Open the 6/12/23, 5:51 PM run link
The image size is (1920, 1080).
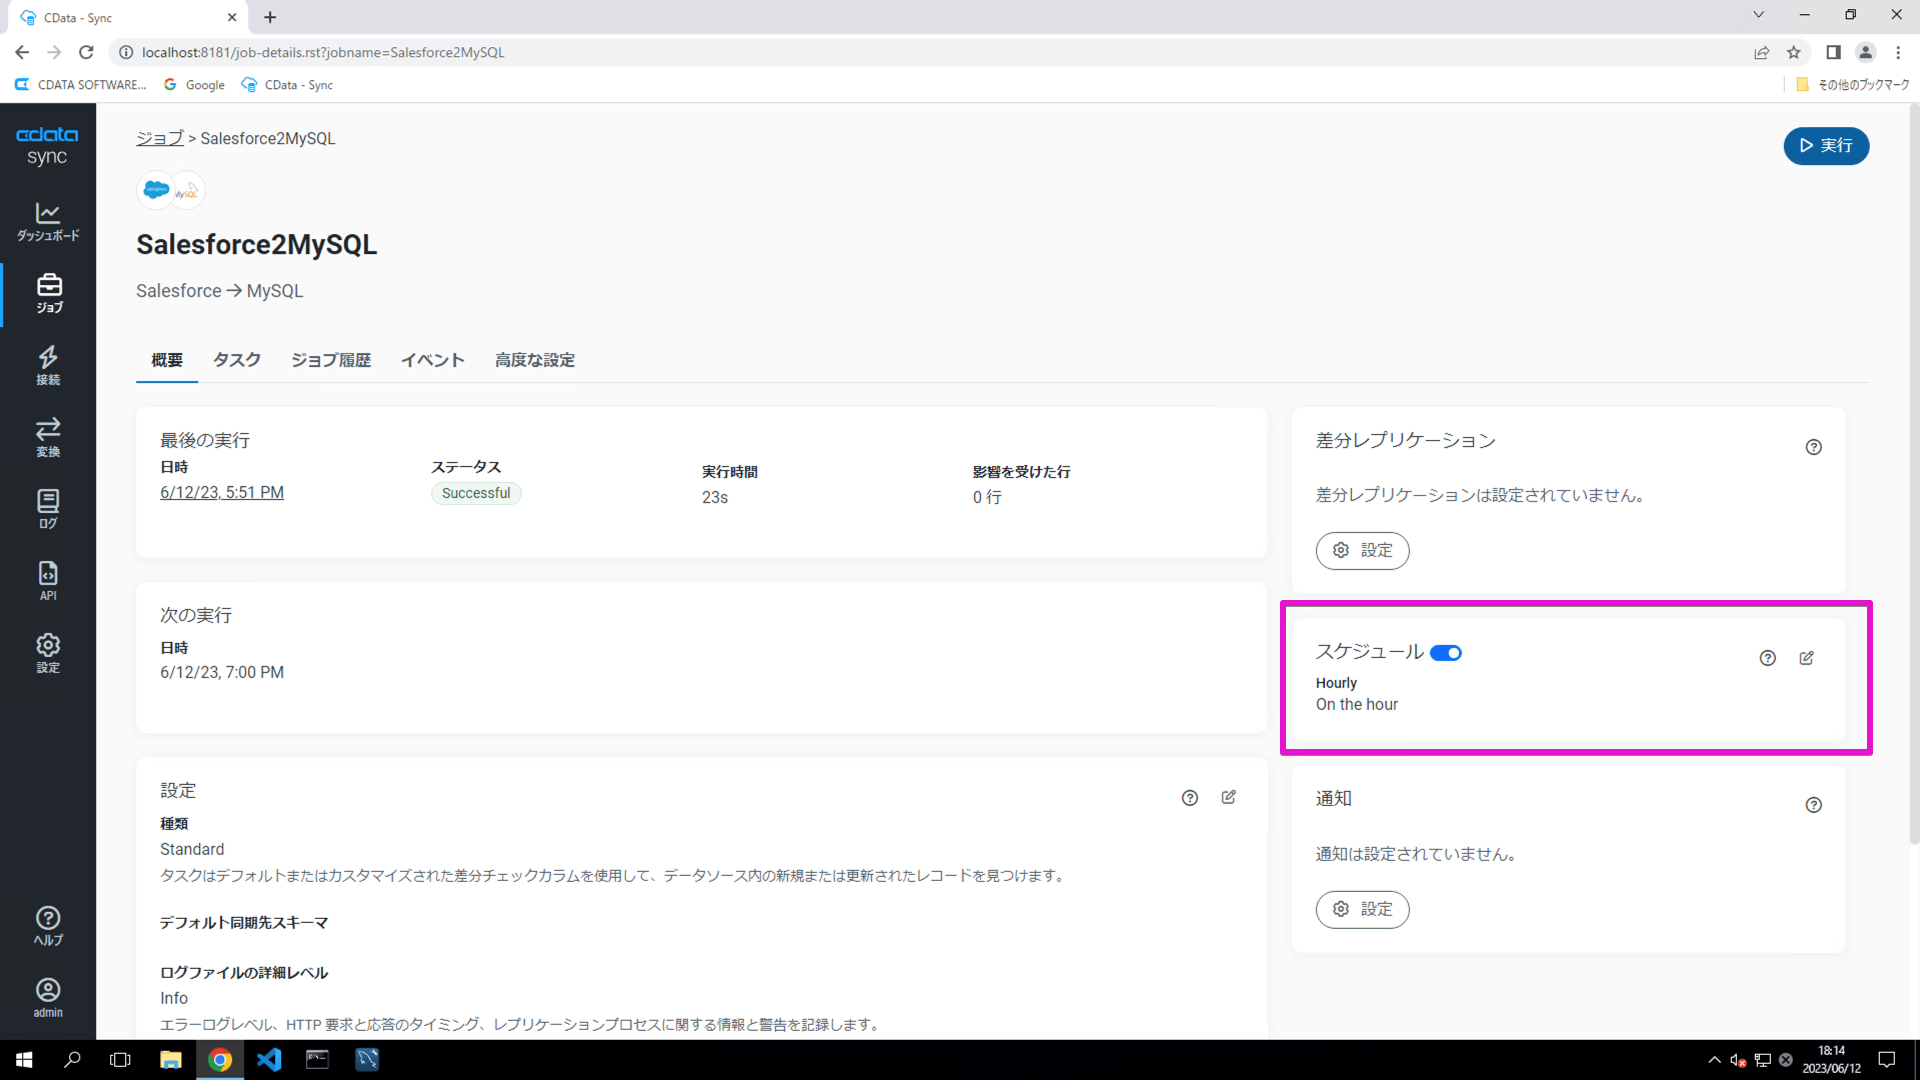pos(222,493)
